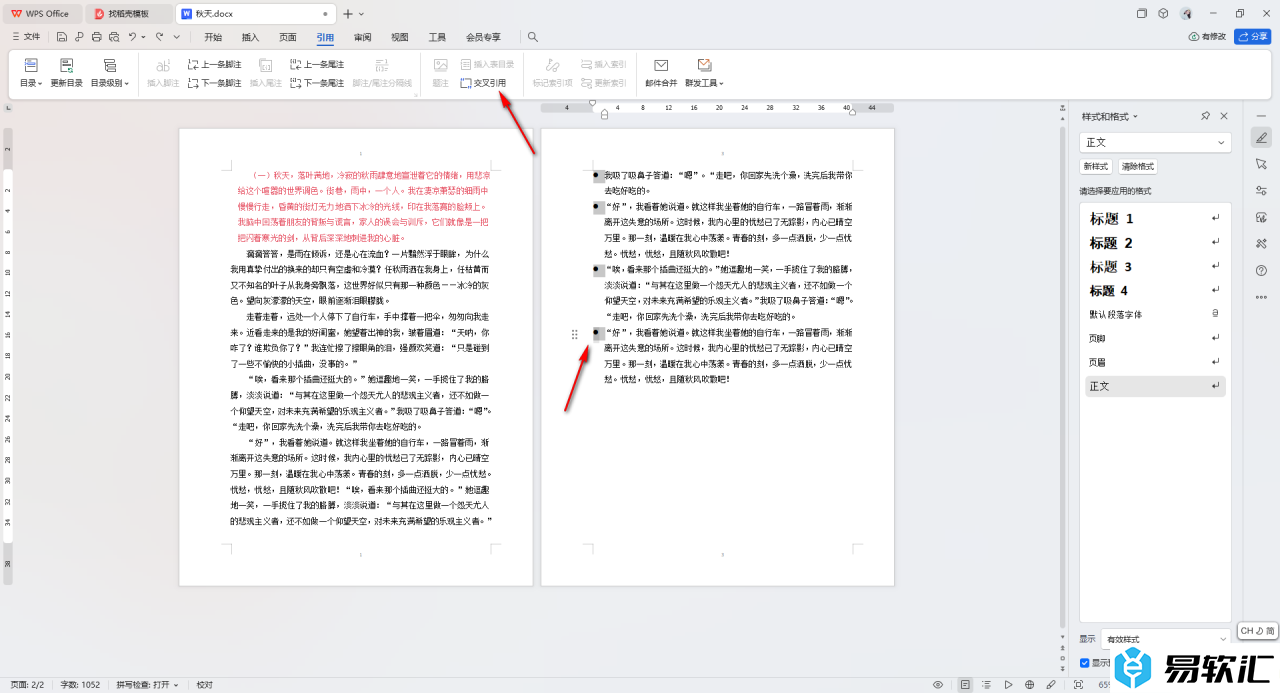Click the print preview icon
Image resolution: width=1280 pixels, height=693 pixels.
click(x=113, y=37)
